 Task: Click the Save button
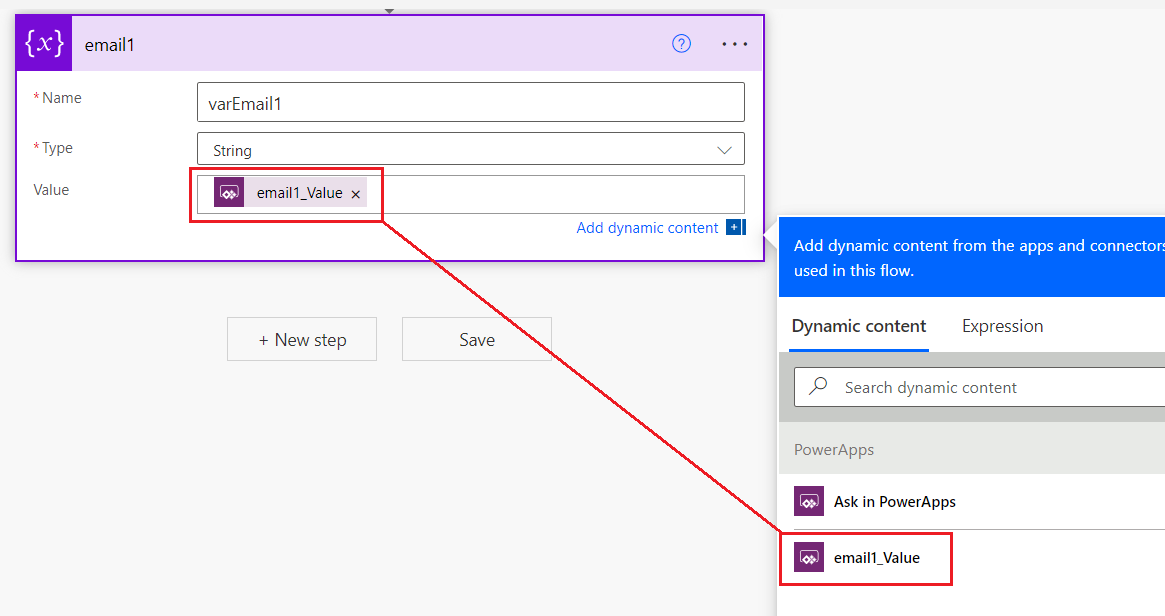[x=477, y=340]
